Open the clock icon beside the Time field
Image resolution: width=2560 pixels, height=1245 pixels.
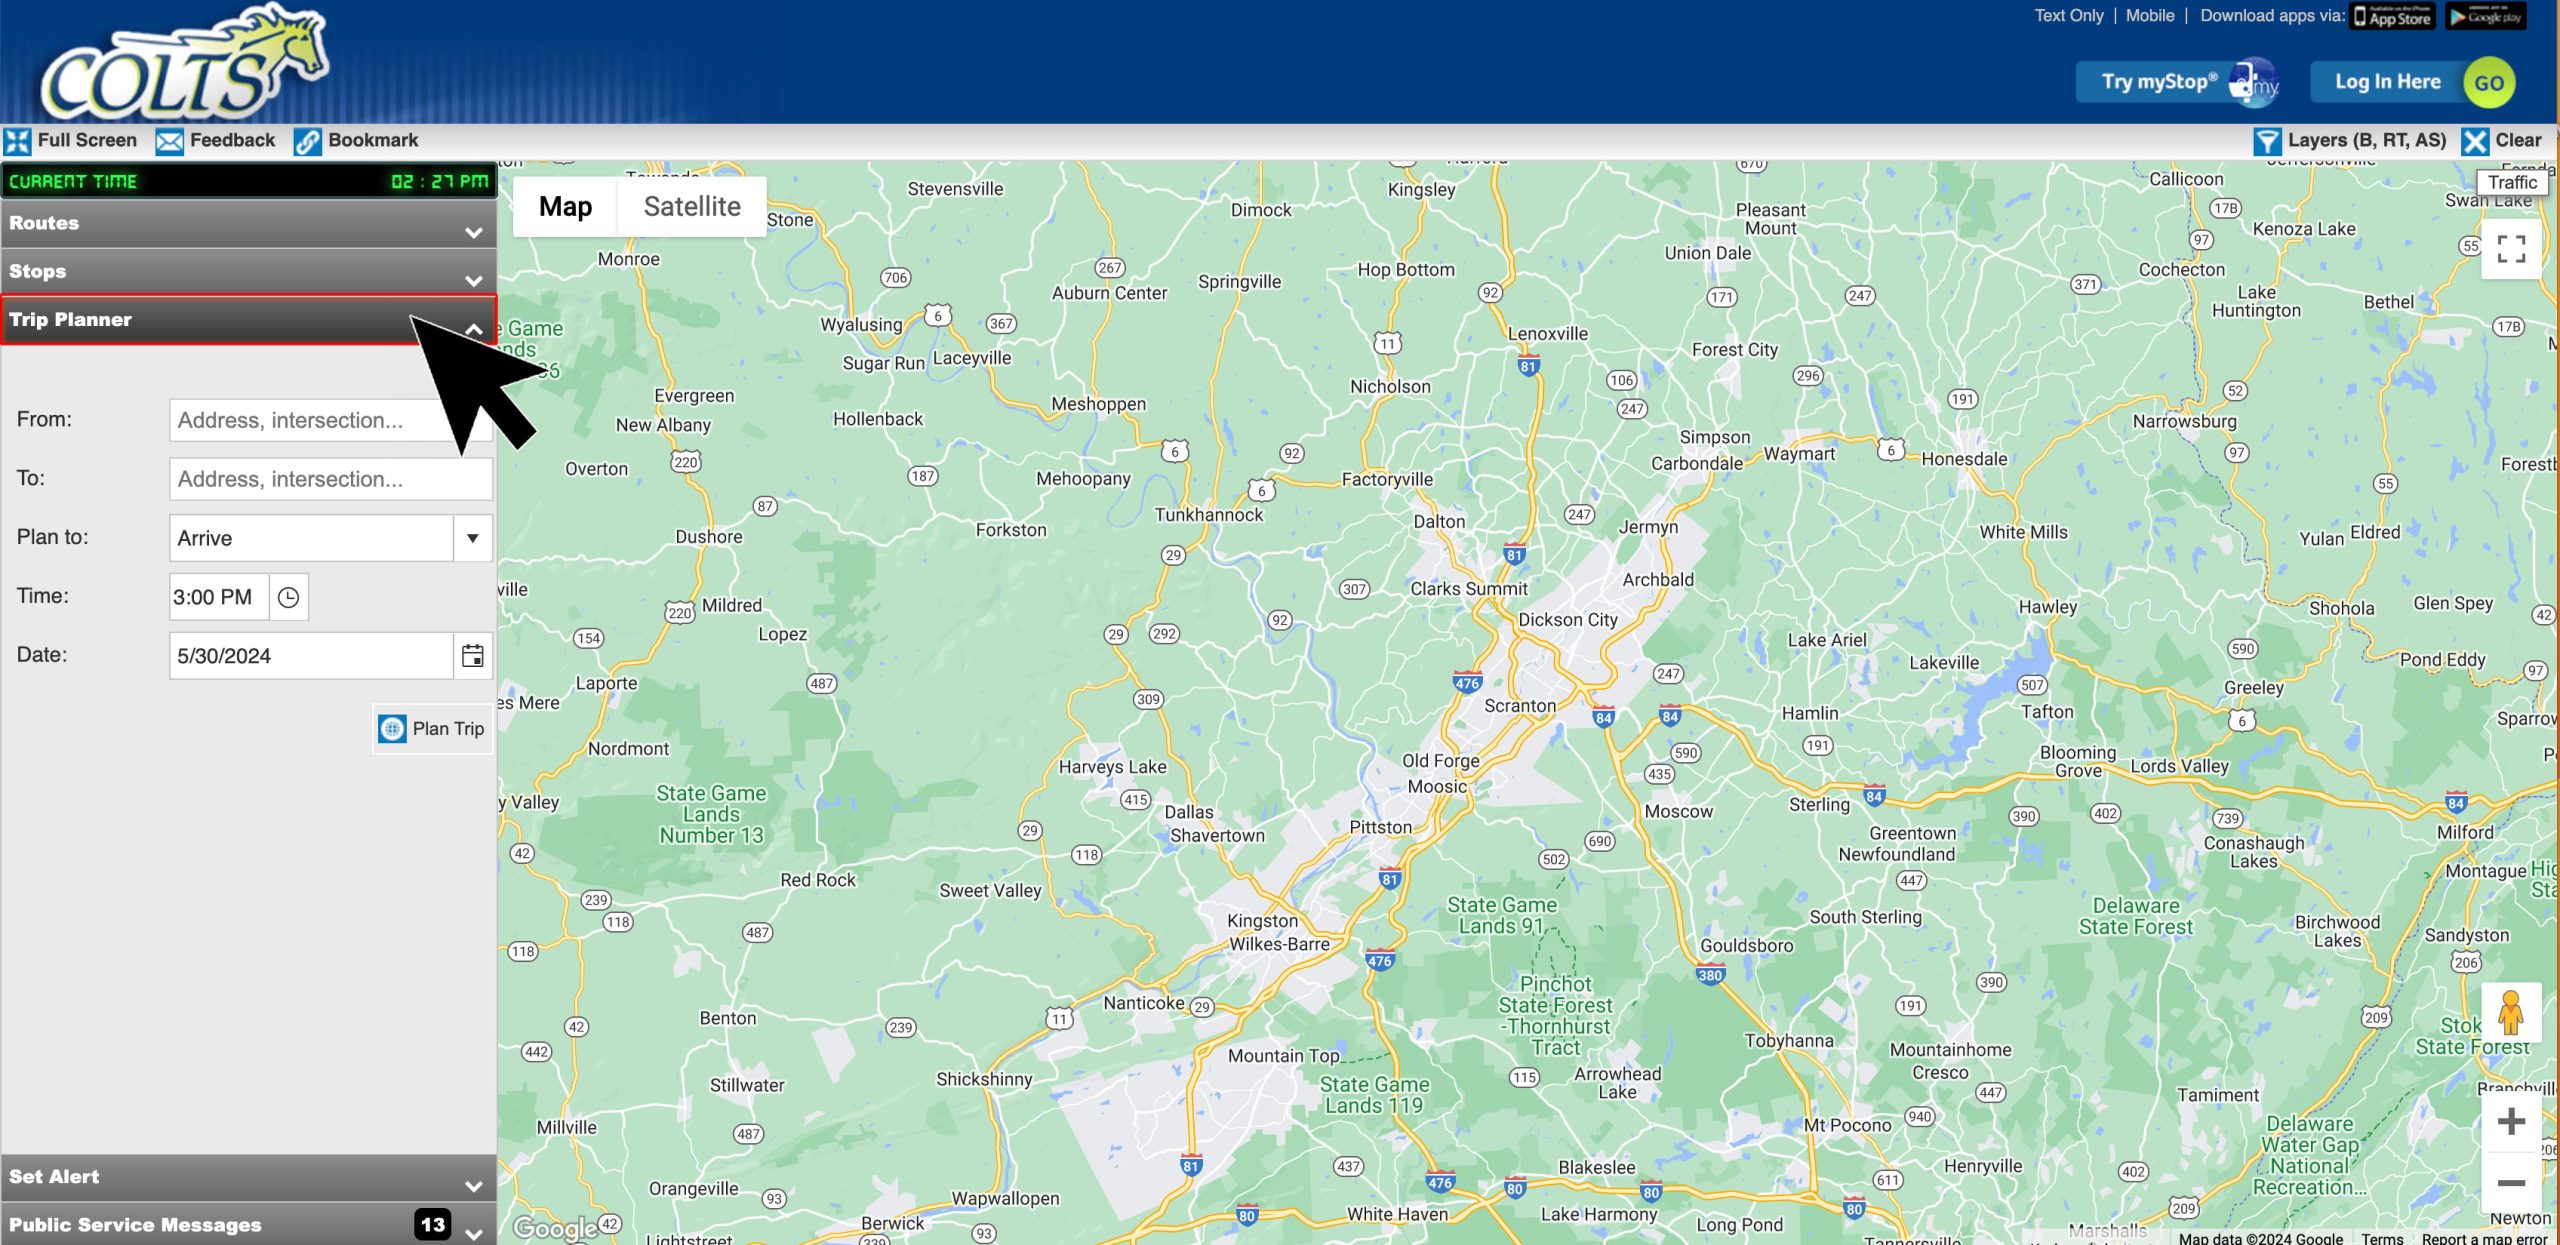pos(287,596)
